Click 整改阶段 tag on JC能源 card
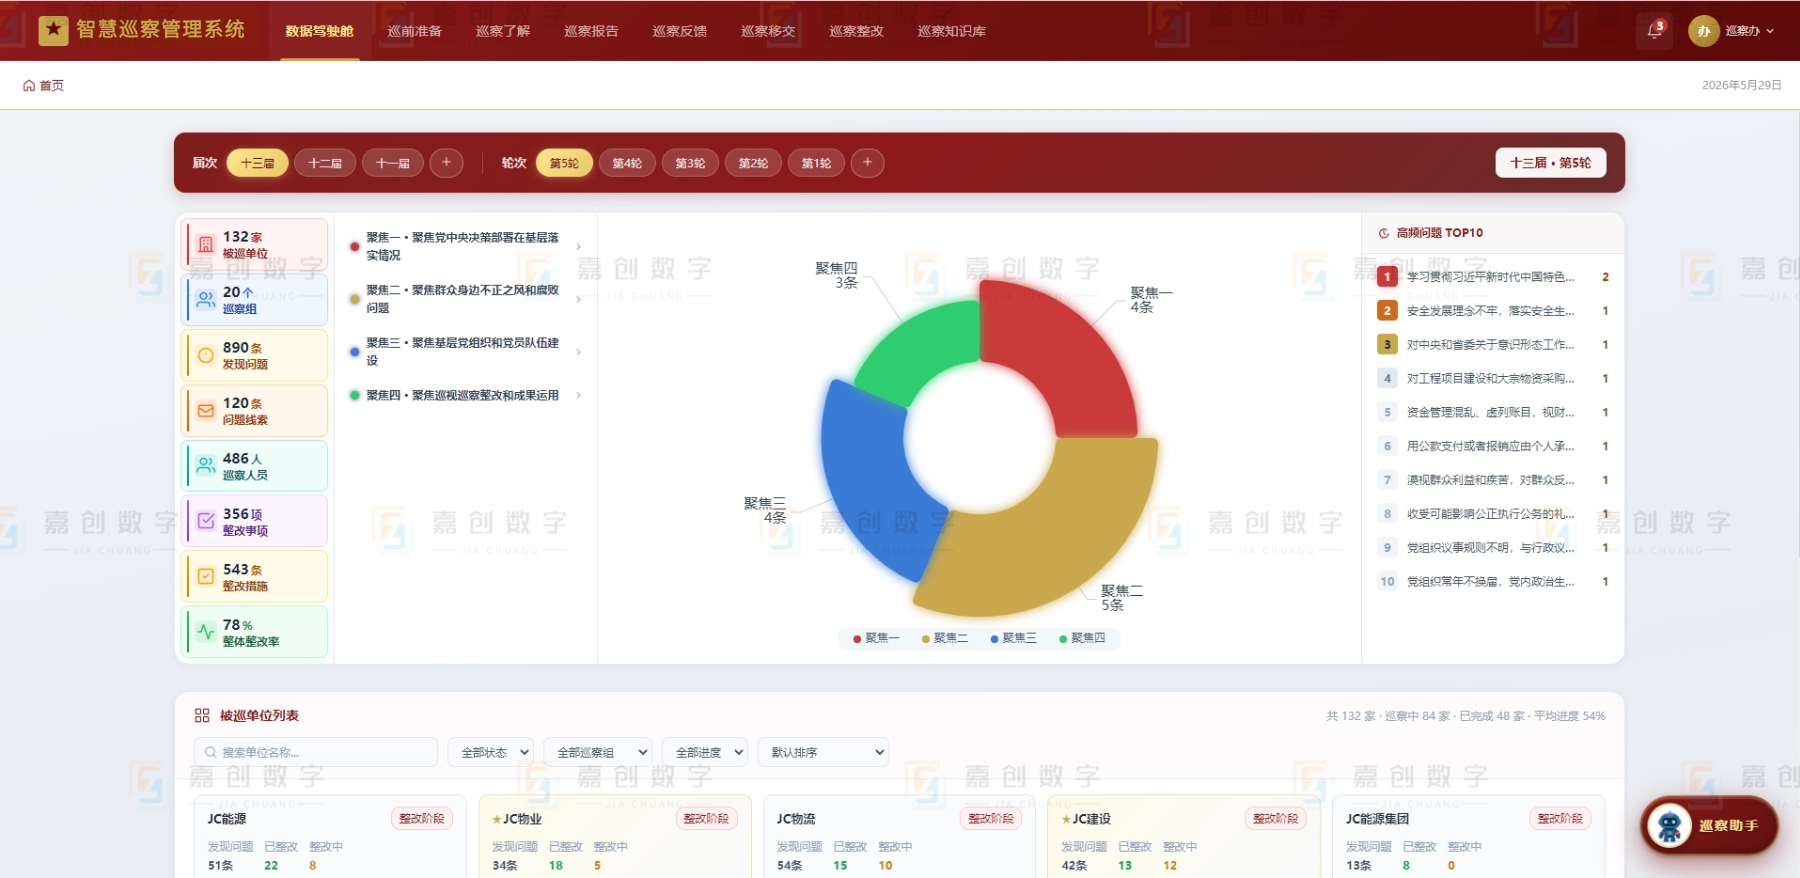This screenshot has height=878, width=1800. click(422, 819)
